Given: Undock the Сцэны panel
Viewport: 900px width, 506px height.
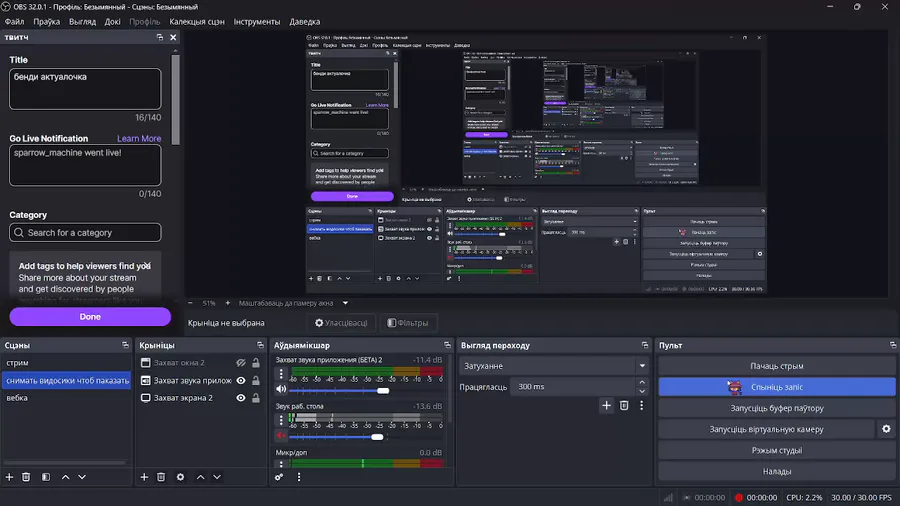Looking at the screenshot, I should click(x=125, y=345).
